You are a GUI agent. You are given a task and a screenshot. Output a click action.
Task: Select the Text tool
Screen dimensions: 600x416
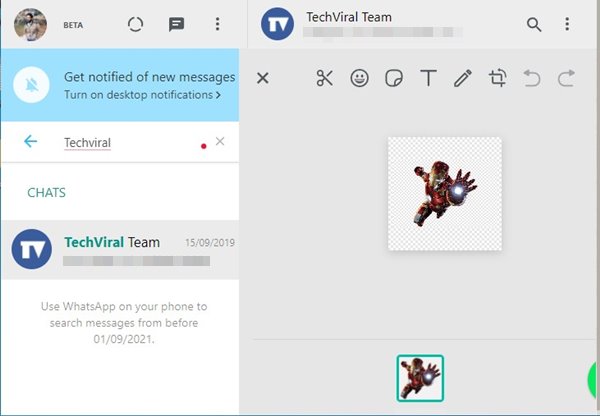pos(428,78)
